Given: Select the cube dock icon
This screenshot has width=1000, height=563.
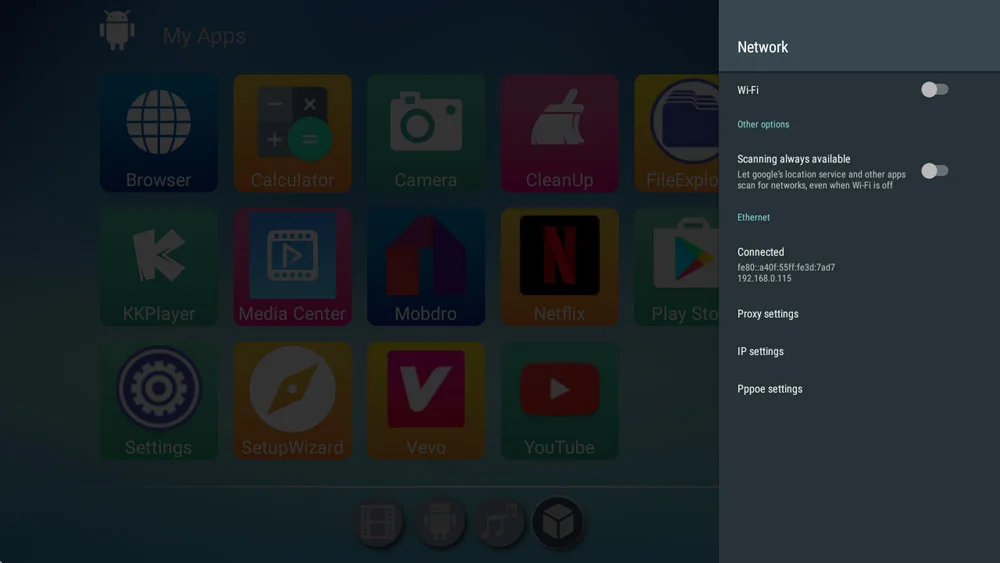Looking at the screenshot, I should 559,522.
